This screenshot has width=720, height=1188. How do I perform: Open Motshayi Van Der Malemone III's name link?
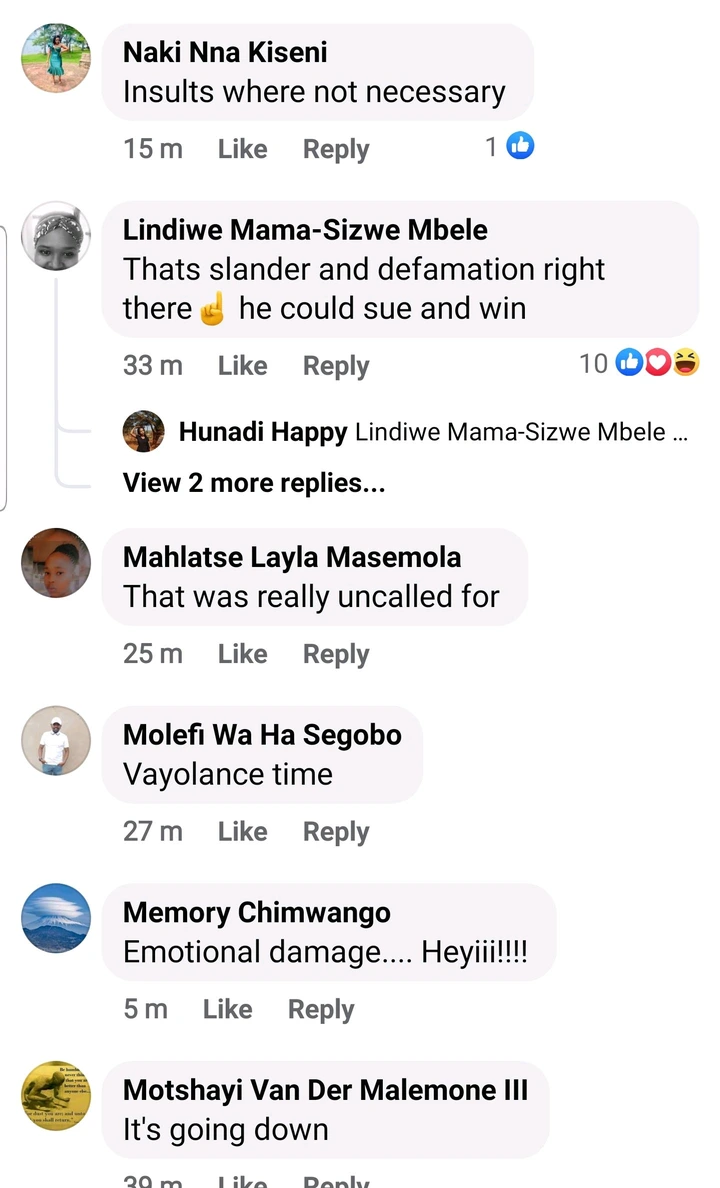325,1090
